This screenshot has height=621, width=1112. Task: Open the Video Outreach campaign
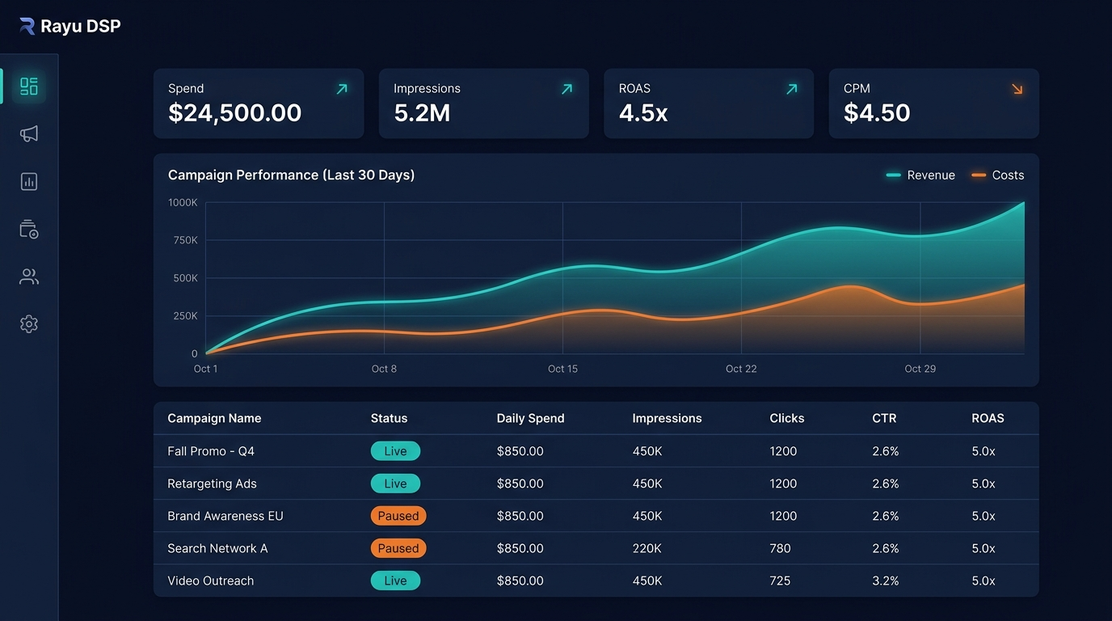point(211,581)
